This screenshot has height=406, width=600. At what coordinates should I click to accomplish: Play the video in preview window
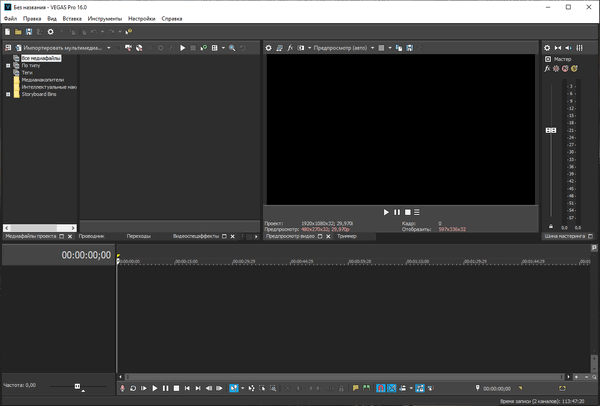387,212
